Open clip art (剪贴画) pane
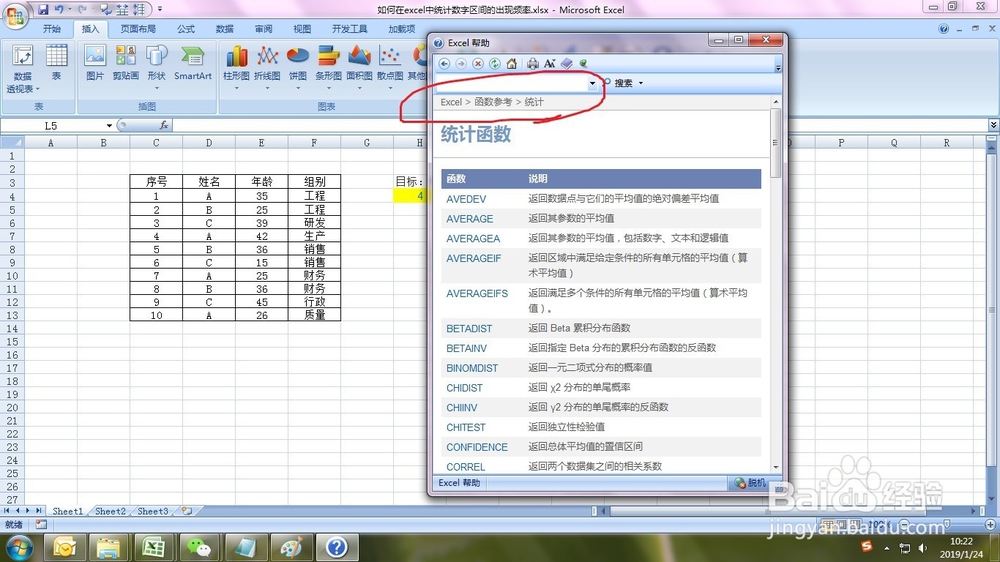Image resolution: width=1000 pixels, height=562 pixels. pos(126,63)
